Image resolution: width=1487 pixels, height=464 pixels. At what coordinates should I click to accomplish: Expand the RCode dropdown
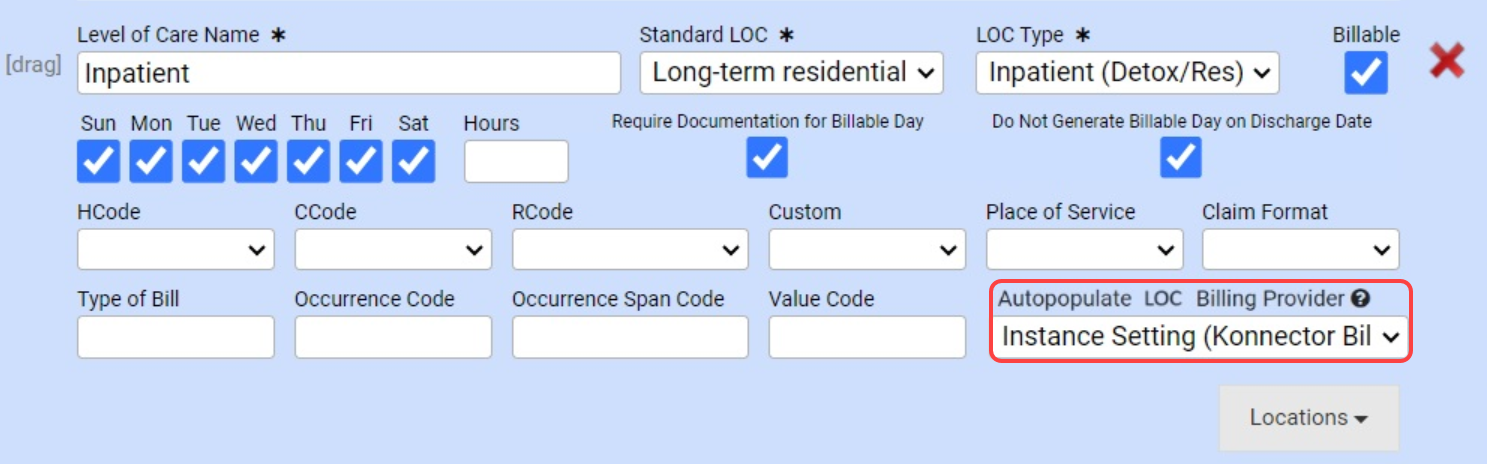click(x=630, y=250)
